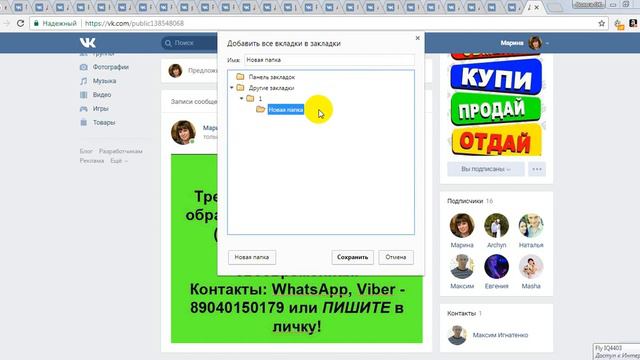Collapse the Другие закладки folder arrow
Viewport: 640px width, 360px height.
pos(232,88)
